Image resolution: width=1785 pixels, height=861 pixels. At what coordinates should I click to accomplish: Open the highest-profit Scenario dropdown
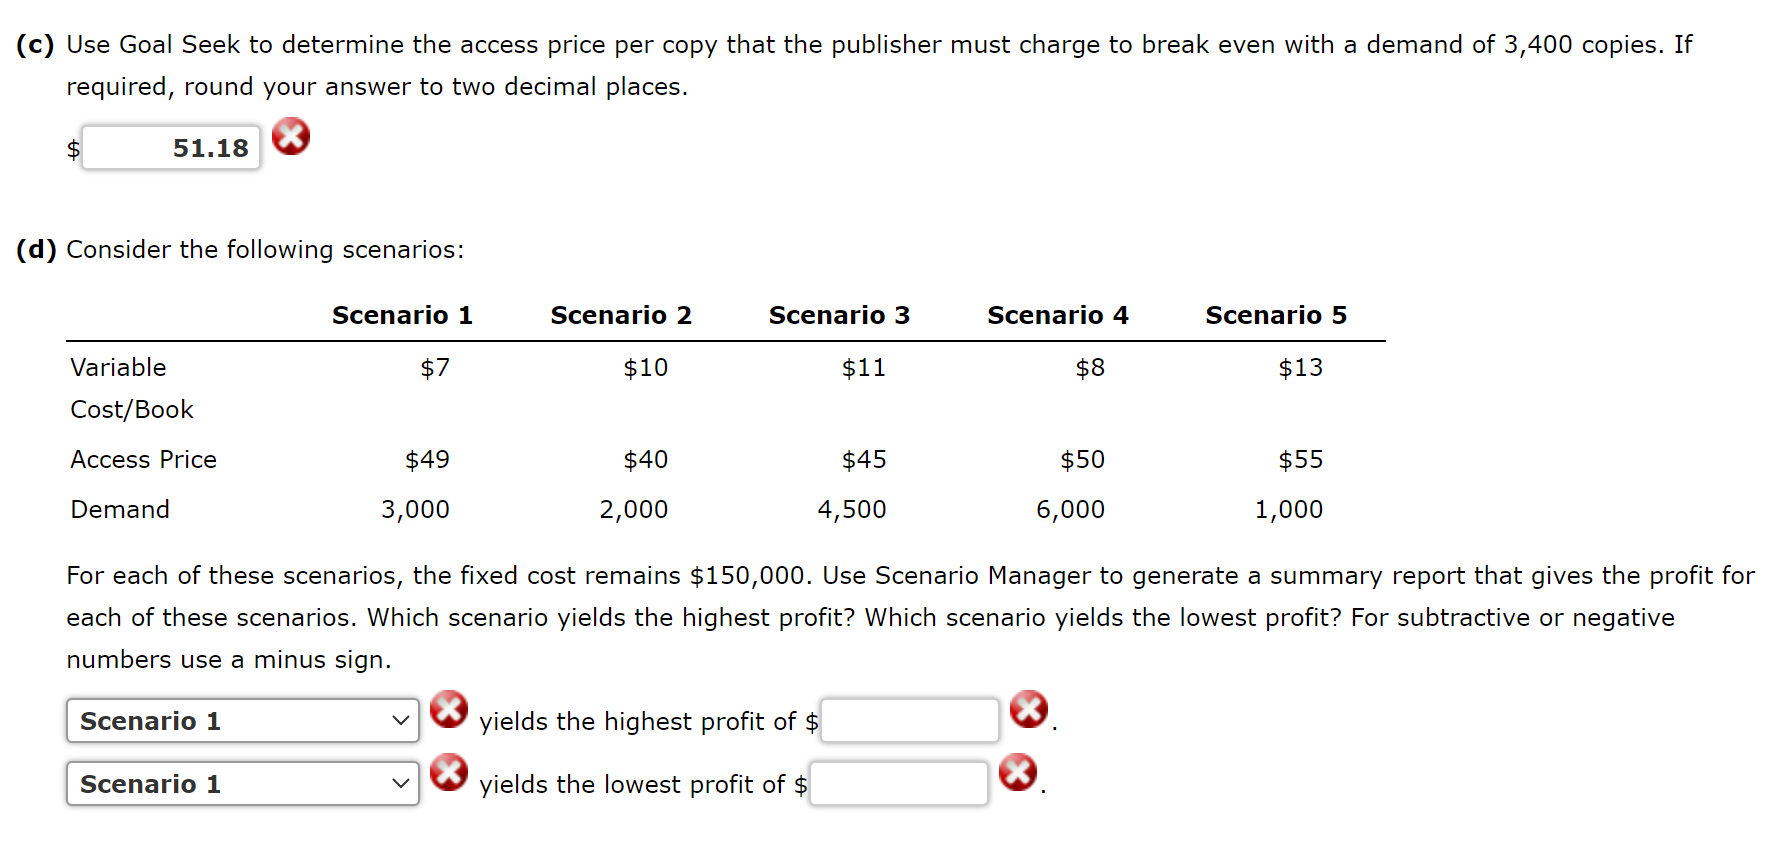pos(242,720)
